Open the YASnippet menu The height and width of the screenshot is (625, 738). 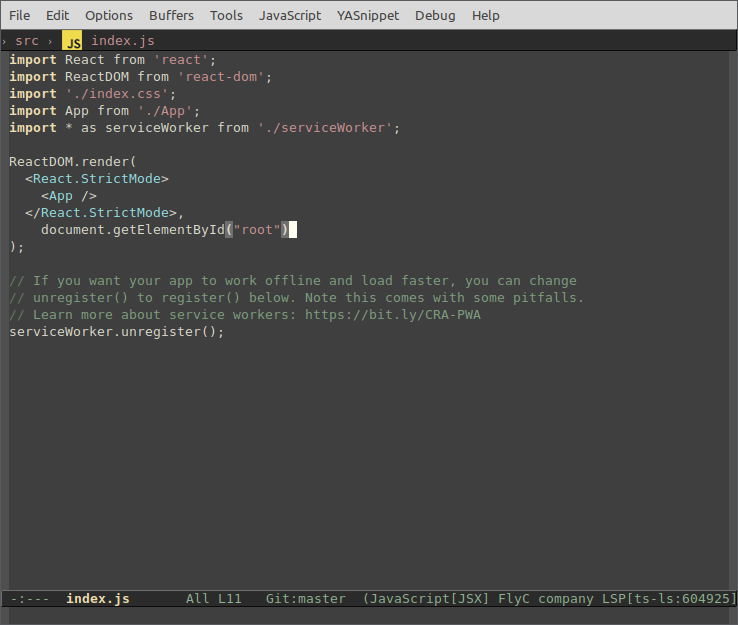[368, 15]
